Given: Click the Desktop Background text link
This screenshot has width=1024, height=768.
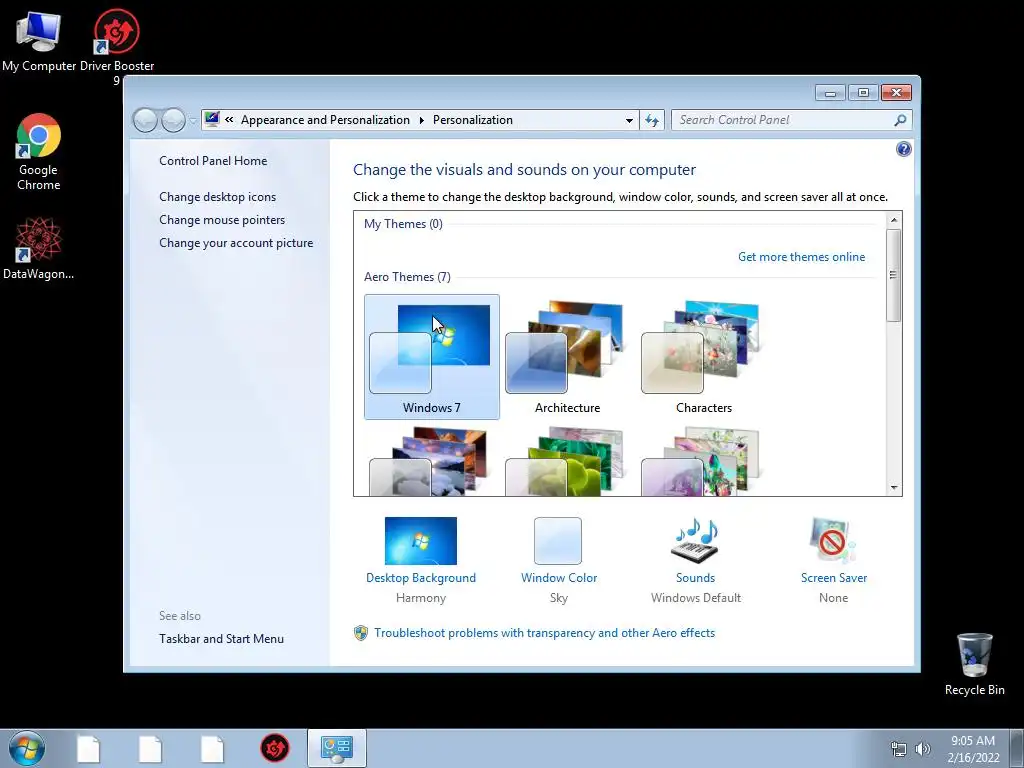Looking at the screenshot, I should point(421,578).
